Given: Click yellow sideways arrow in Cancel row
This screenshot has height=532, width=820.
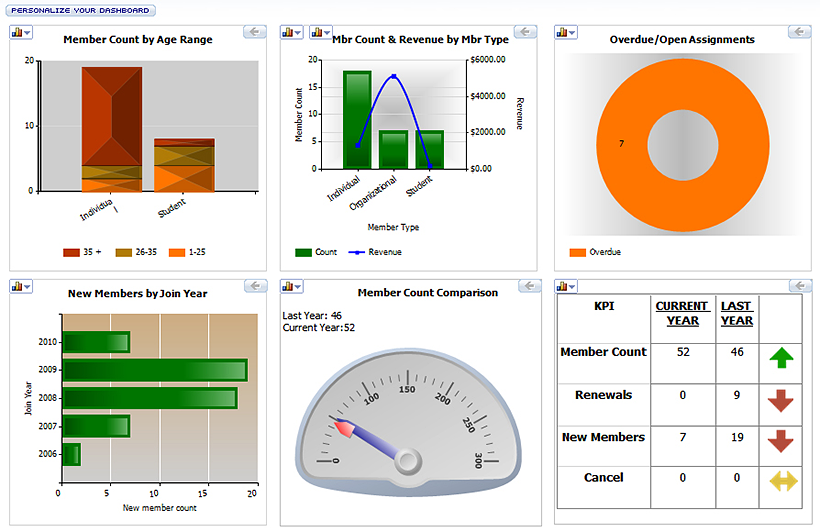Looking at the screenshot, I should (783, 481).
